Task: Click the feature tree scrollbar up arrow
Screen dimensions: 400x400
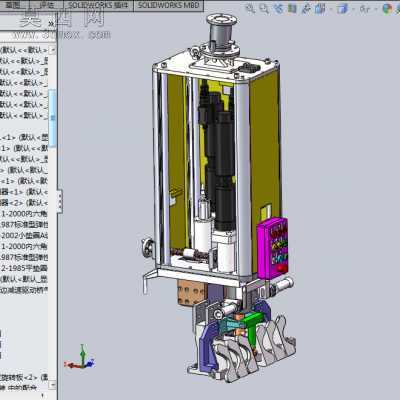Action: coord(52,50)
